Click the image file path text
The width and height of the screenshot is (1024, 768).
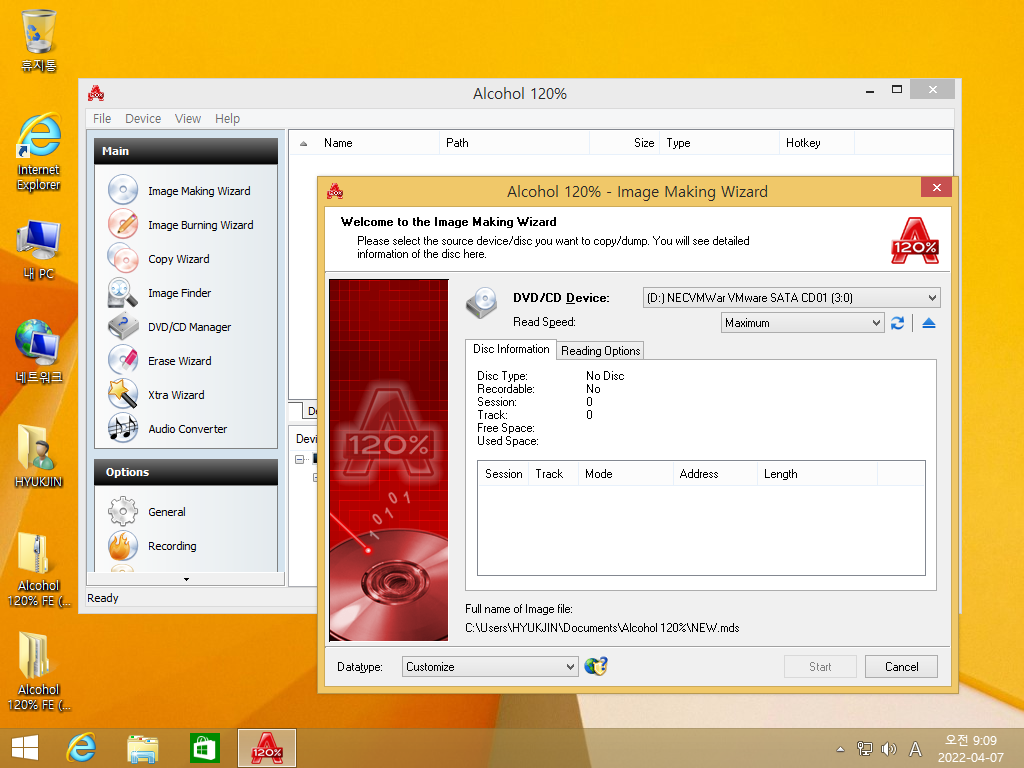(x=602, y=628)
